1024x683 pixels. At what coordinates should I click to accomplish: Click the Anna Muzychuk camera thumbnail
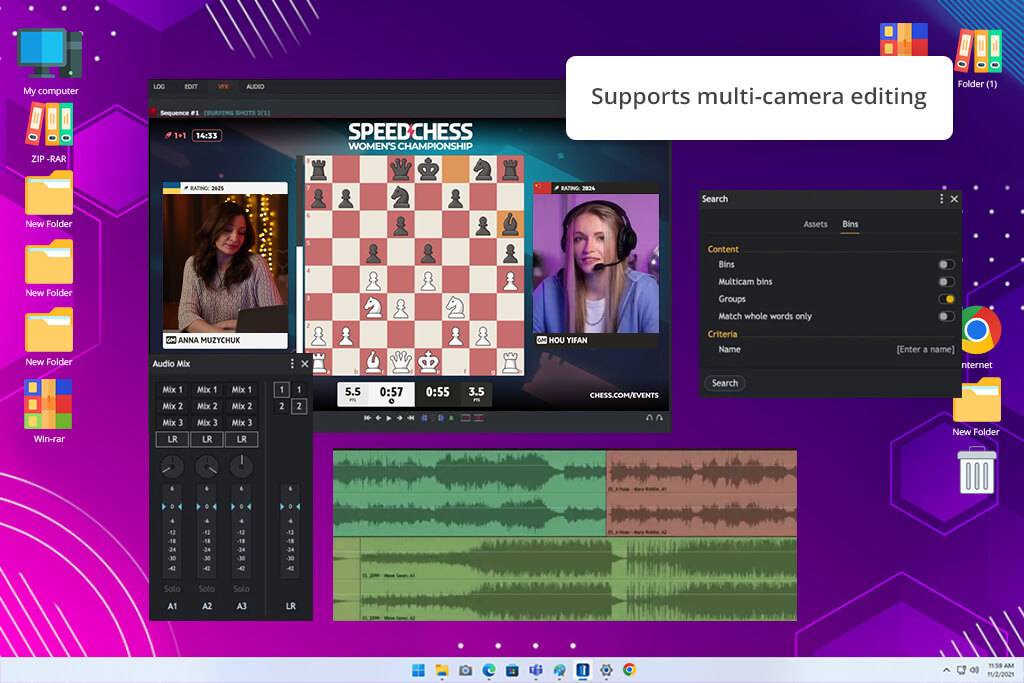tap(225, 265)
